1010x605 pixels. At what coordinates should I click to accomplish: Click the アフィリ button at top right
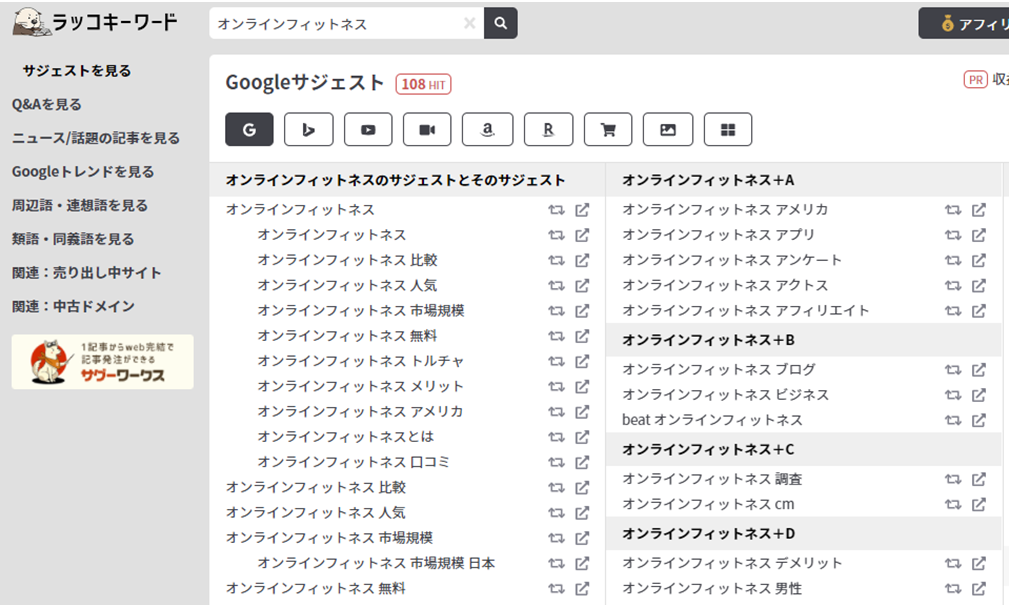coord(964,24)
